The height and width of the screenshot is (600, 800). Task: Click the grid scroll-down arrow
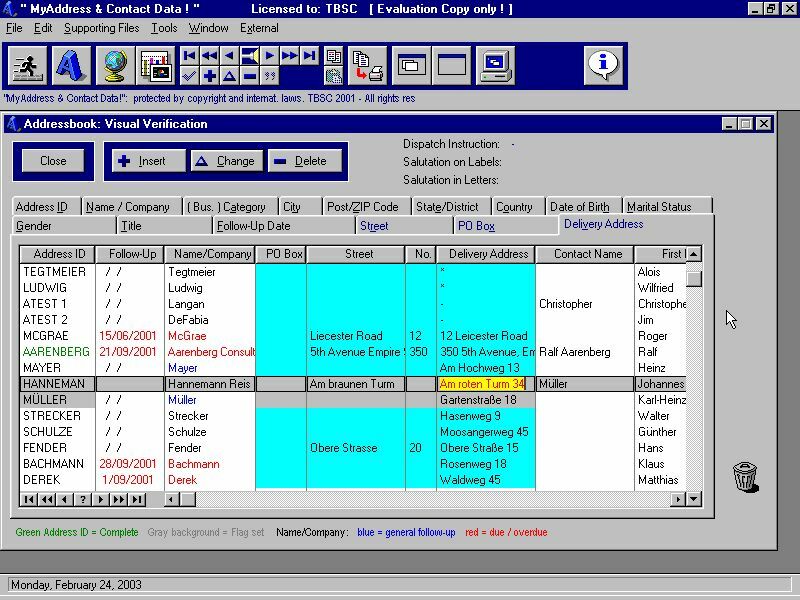(694, 499)
